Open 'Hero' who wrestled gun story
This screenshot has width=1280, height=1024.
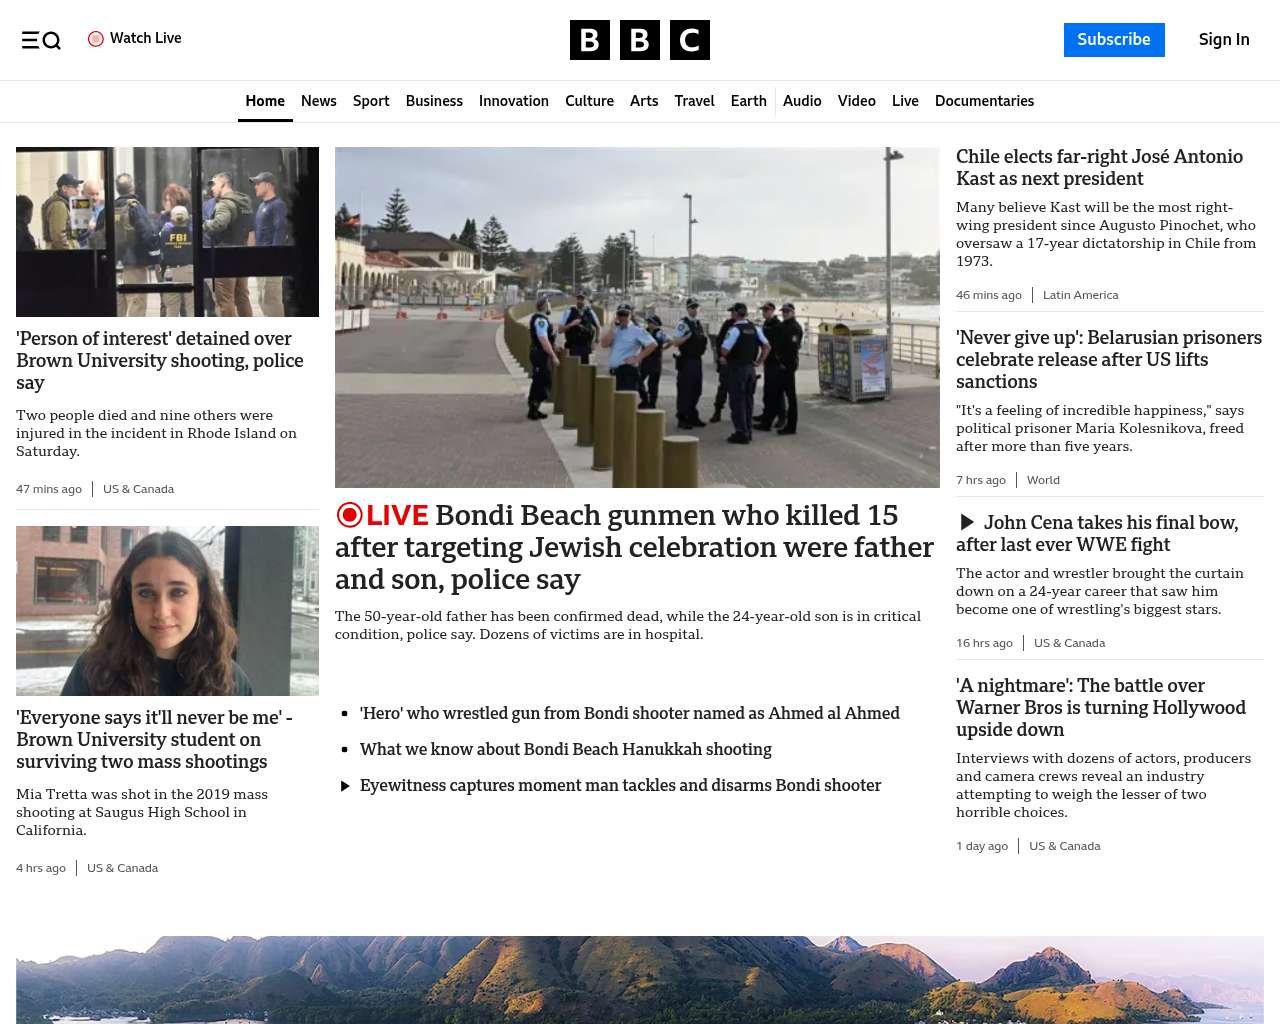(630, 713)
